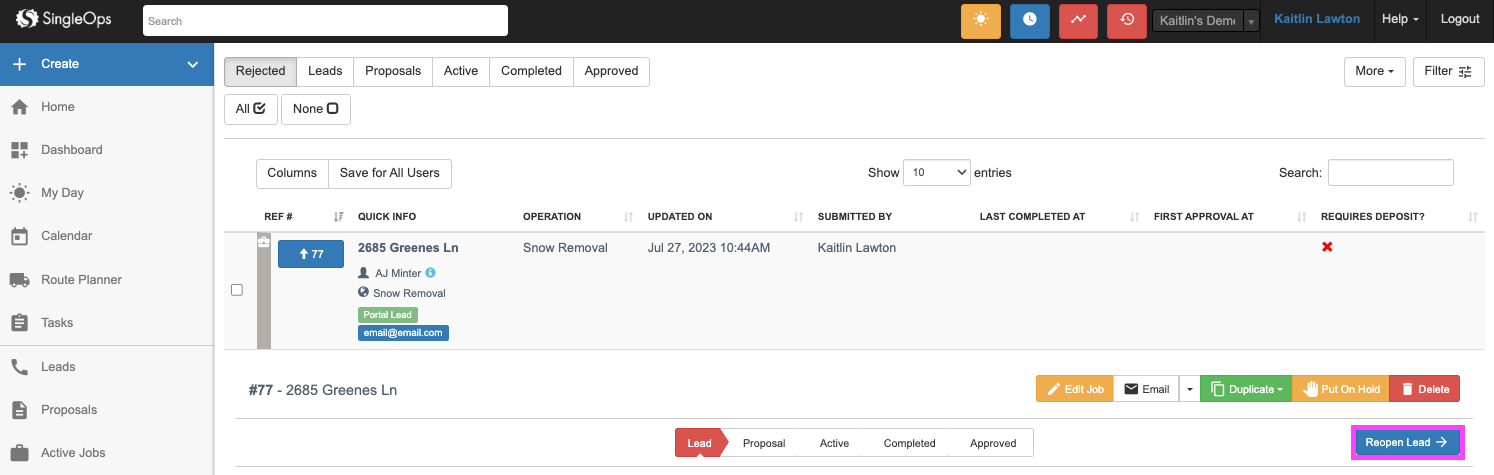1494x475 pixels.
Task: Switch to the Completed tab
Action: [531, 71]
